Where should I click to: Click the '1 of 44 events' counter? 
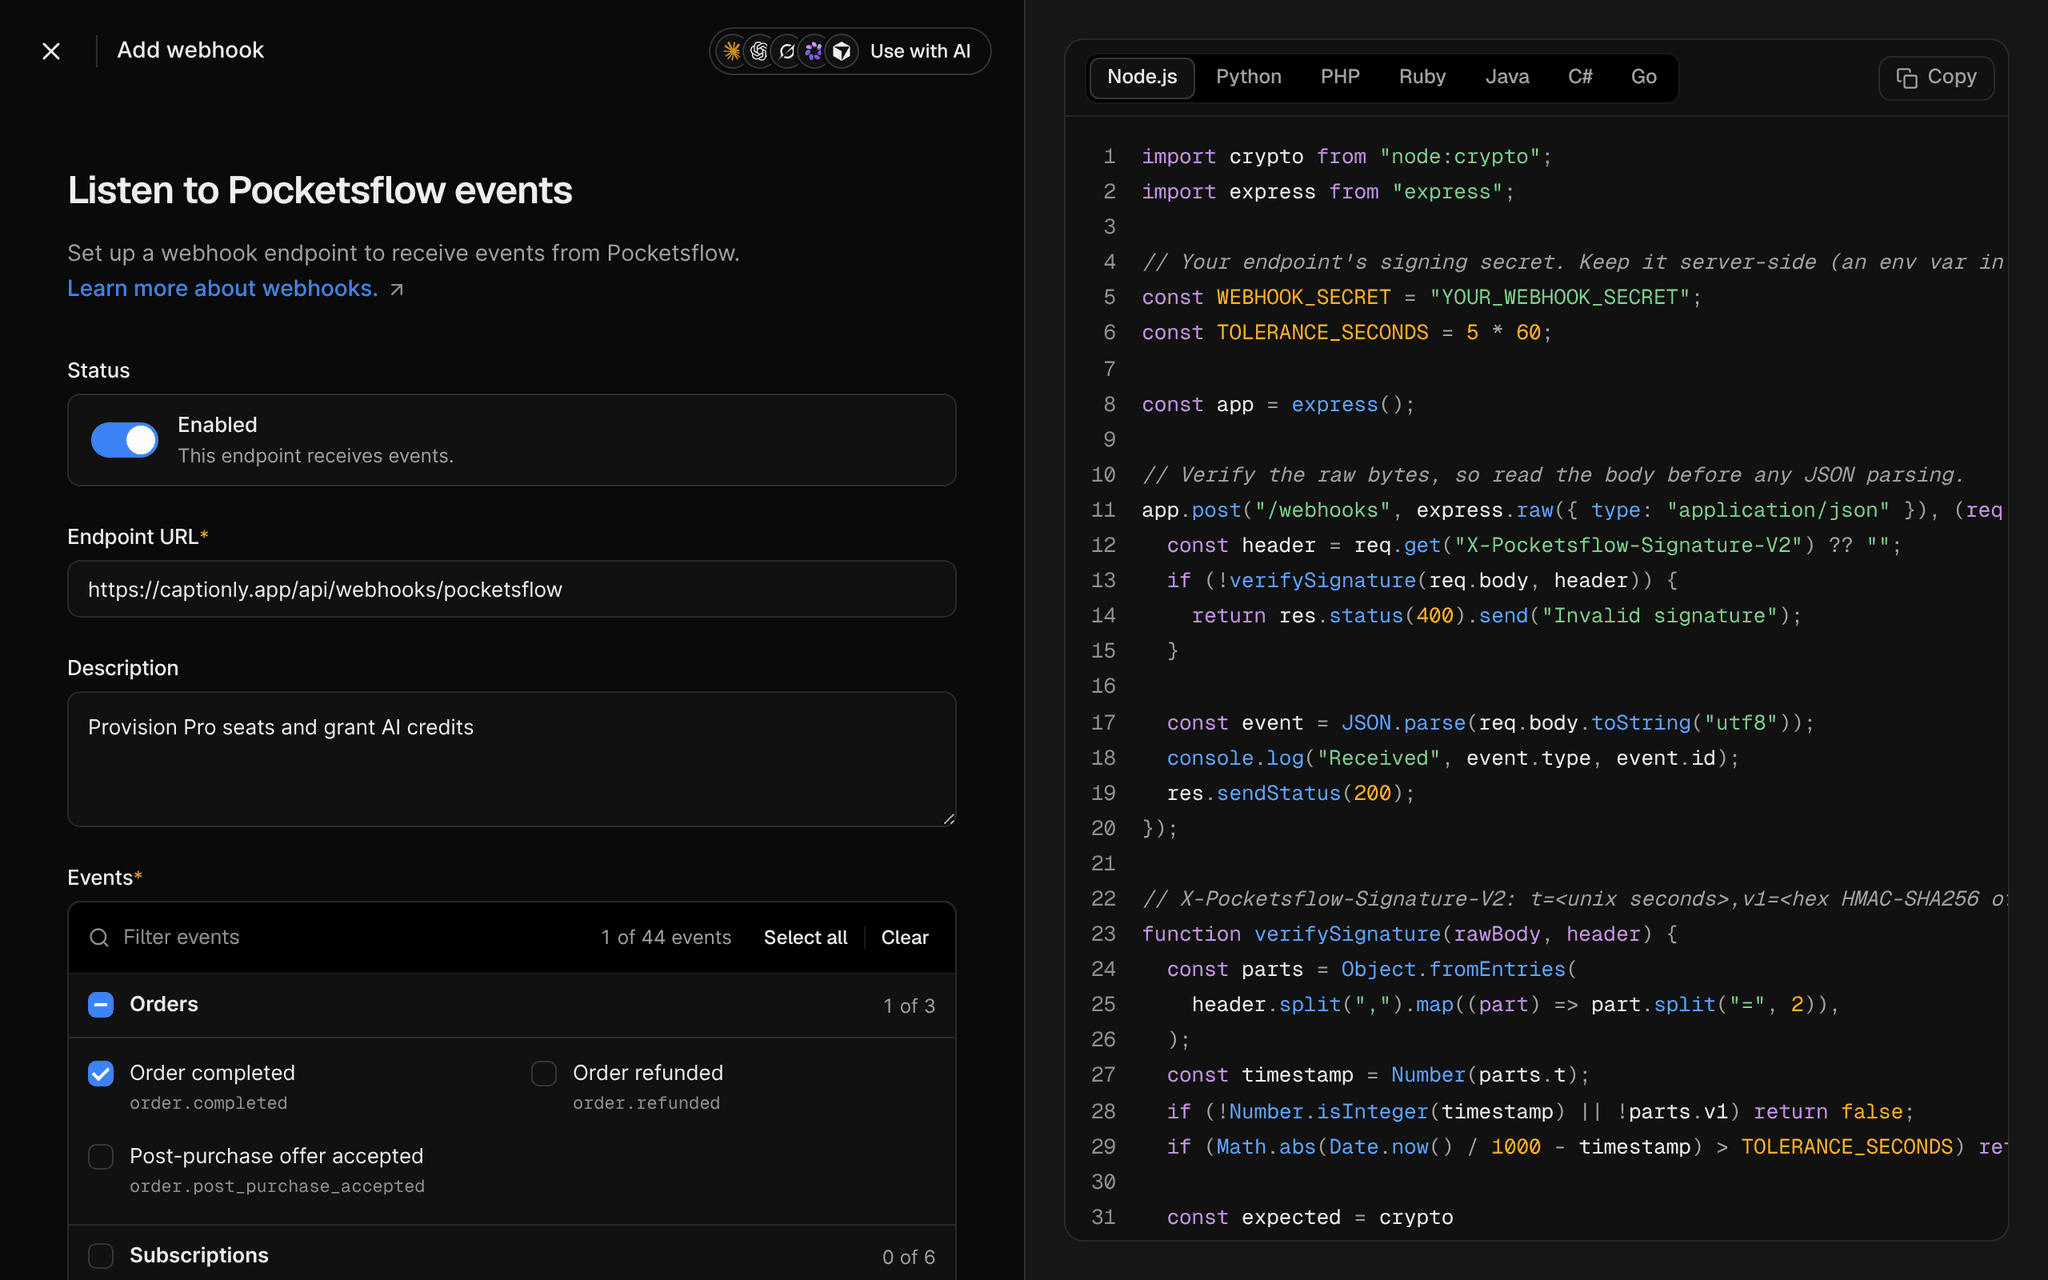(x=666, y=937)
